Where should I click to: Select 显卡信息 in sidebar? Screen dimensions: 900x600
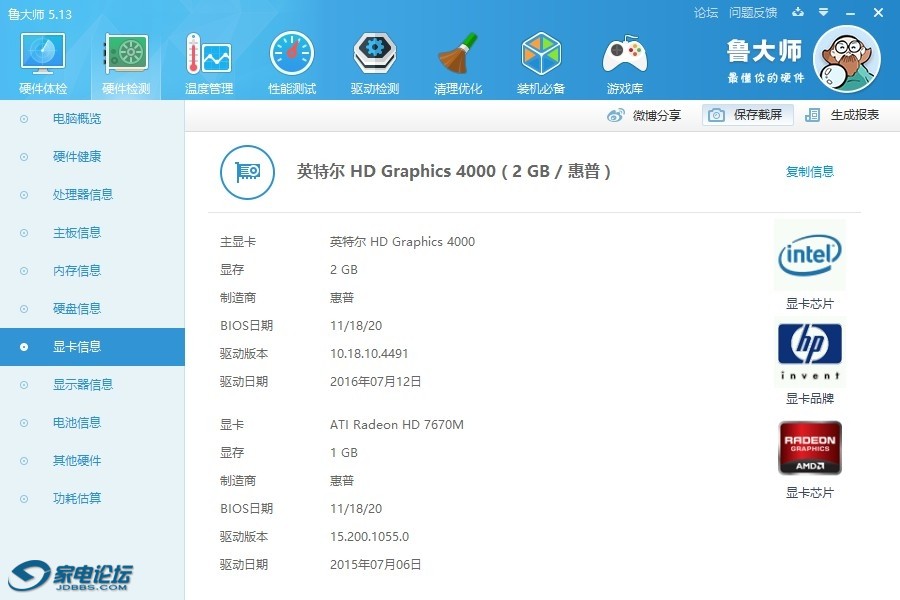click(x=92, y=347)
